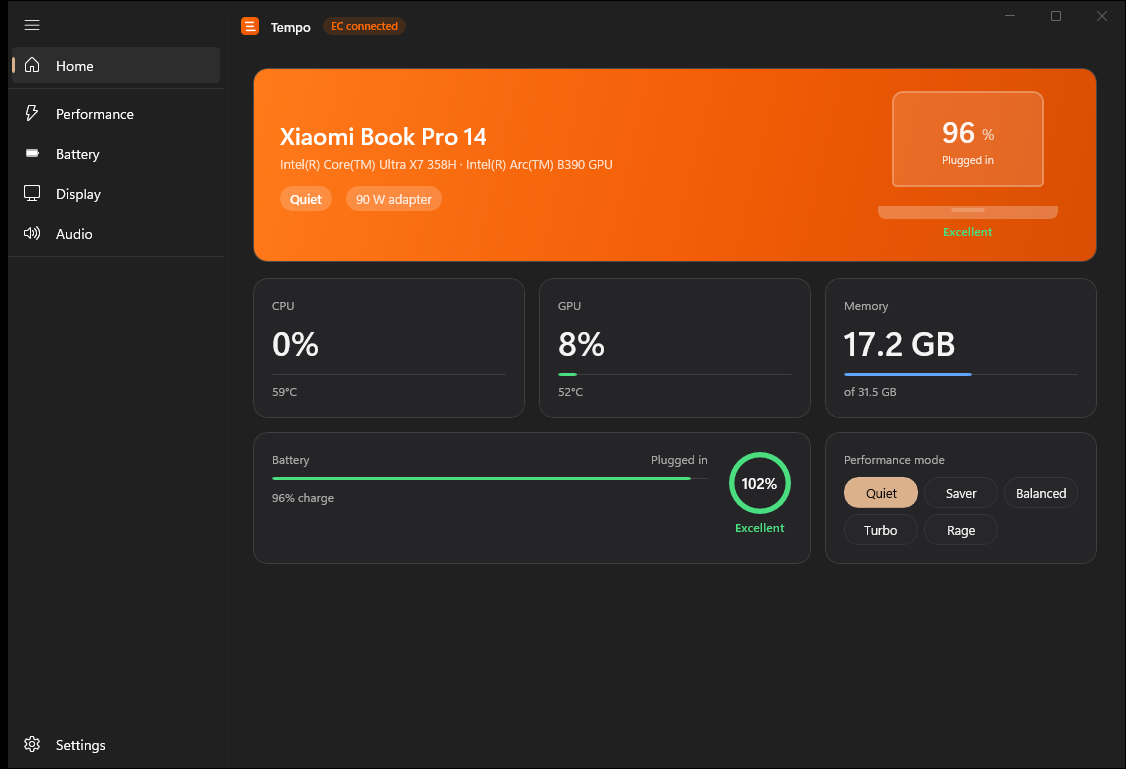Click 'Excellent' under the laptop illustration
Viewport: 1126px width, 769px height.
tap(967, 232)
